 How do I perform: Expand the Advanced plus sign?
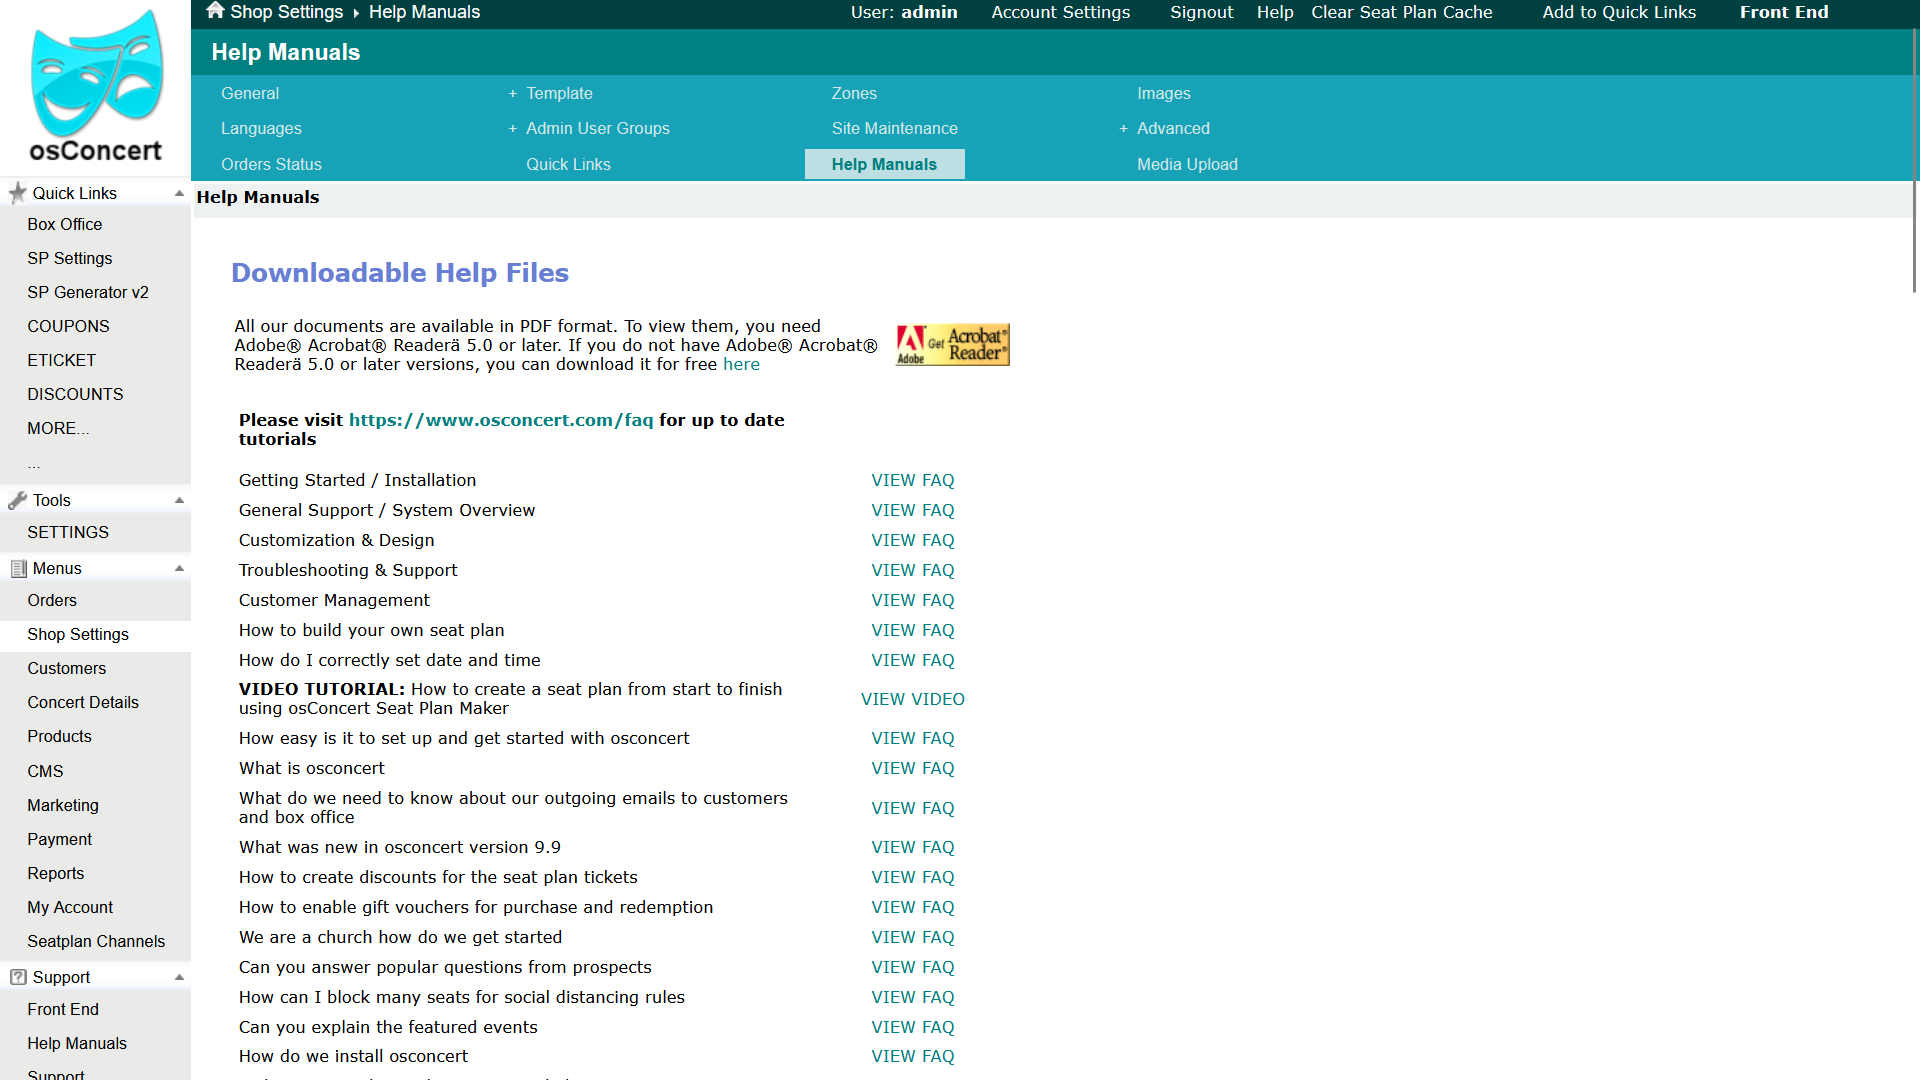pyautogui.click(x=1124, y=128)
